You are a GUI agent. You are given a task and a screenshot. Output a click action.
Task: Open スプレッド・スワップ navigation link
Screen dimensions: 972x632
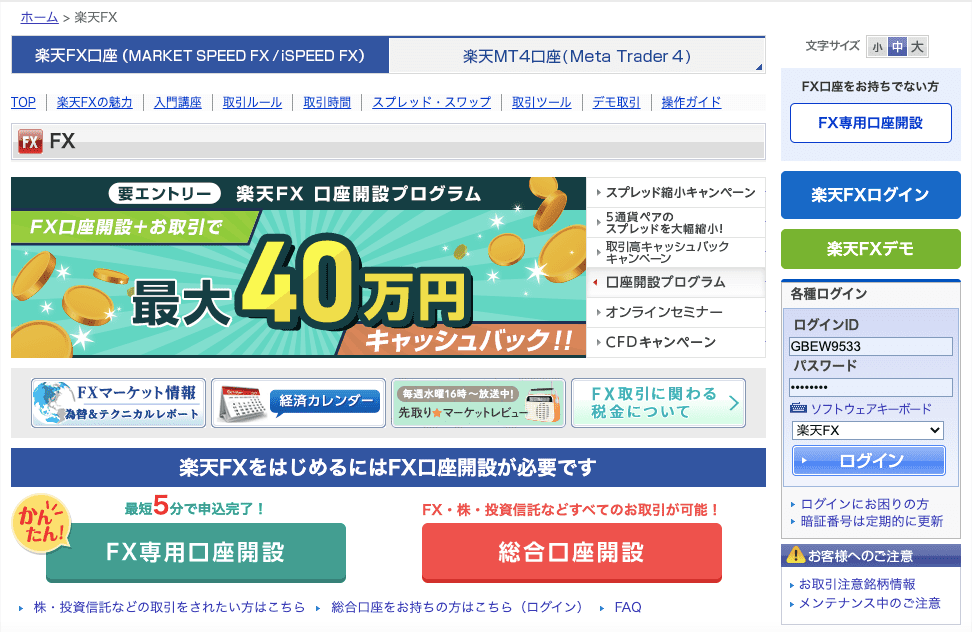click(431, 102)
